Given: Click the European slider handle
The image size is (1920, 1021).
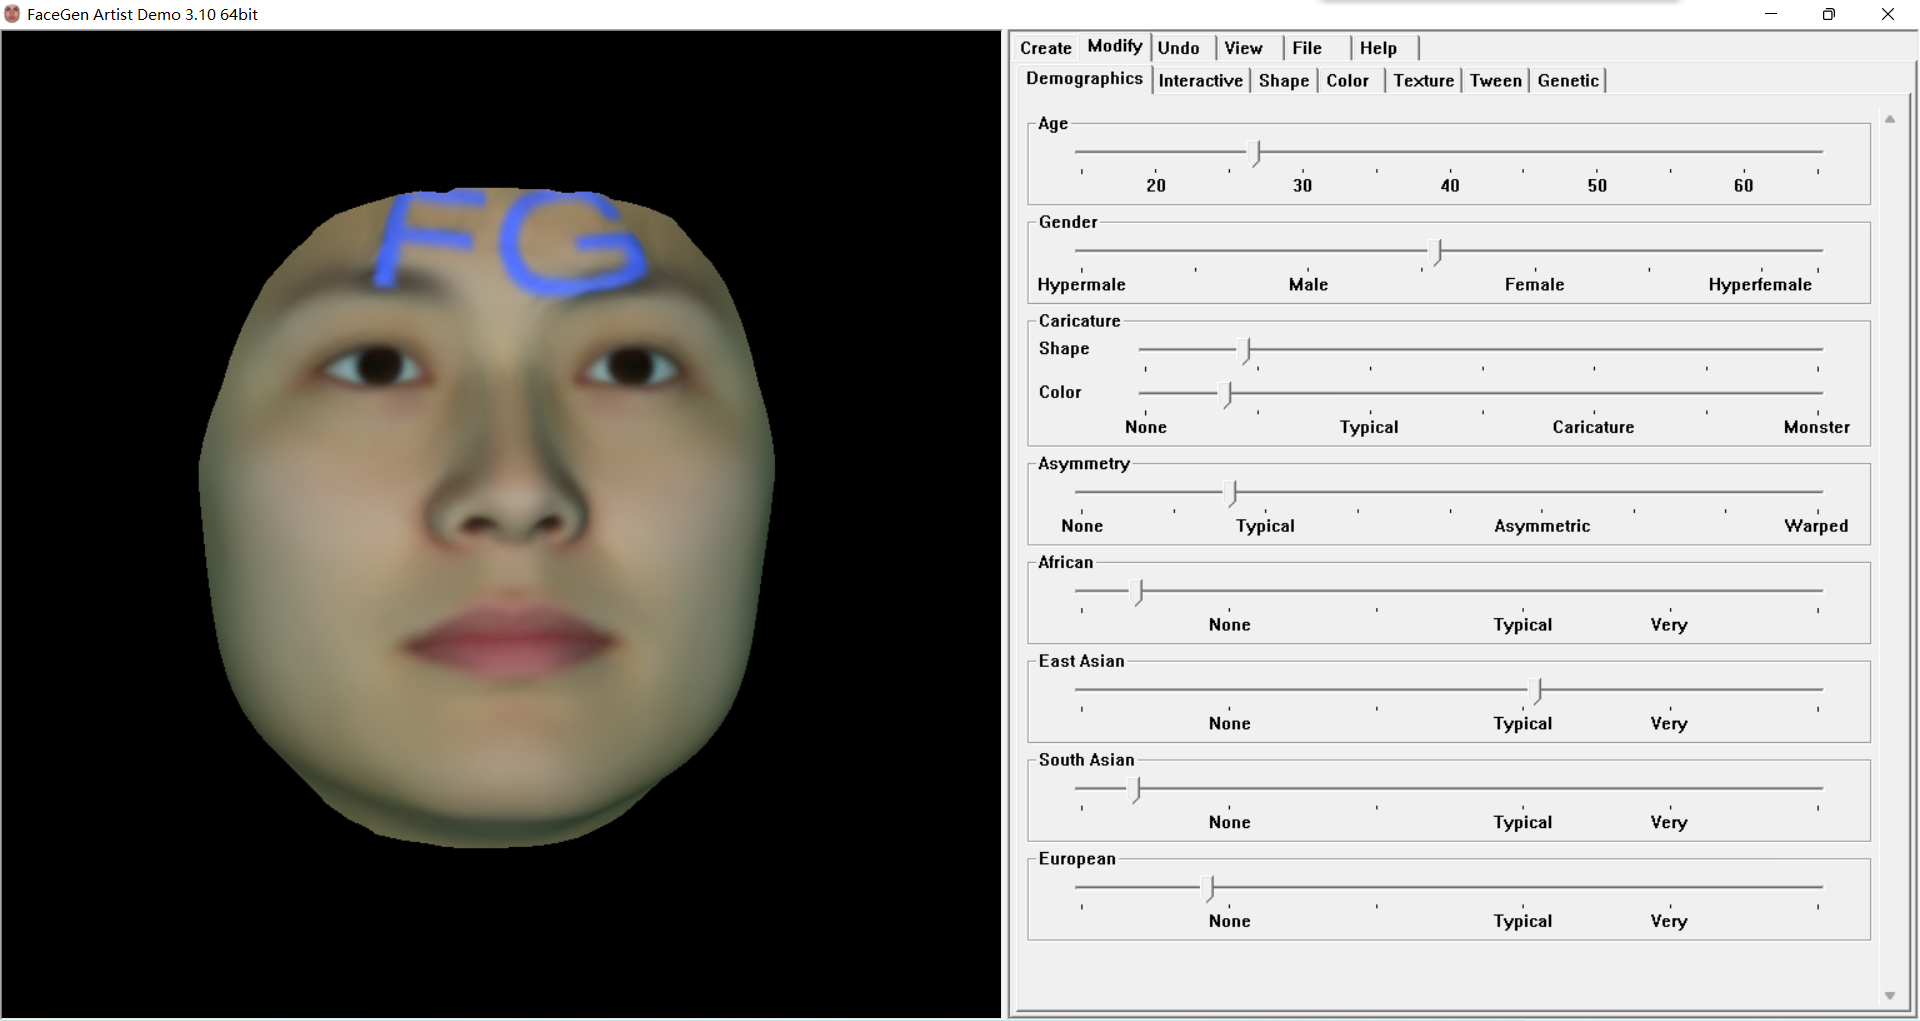Looking at the screenshot, I should 1210,889.
